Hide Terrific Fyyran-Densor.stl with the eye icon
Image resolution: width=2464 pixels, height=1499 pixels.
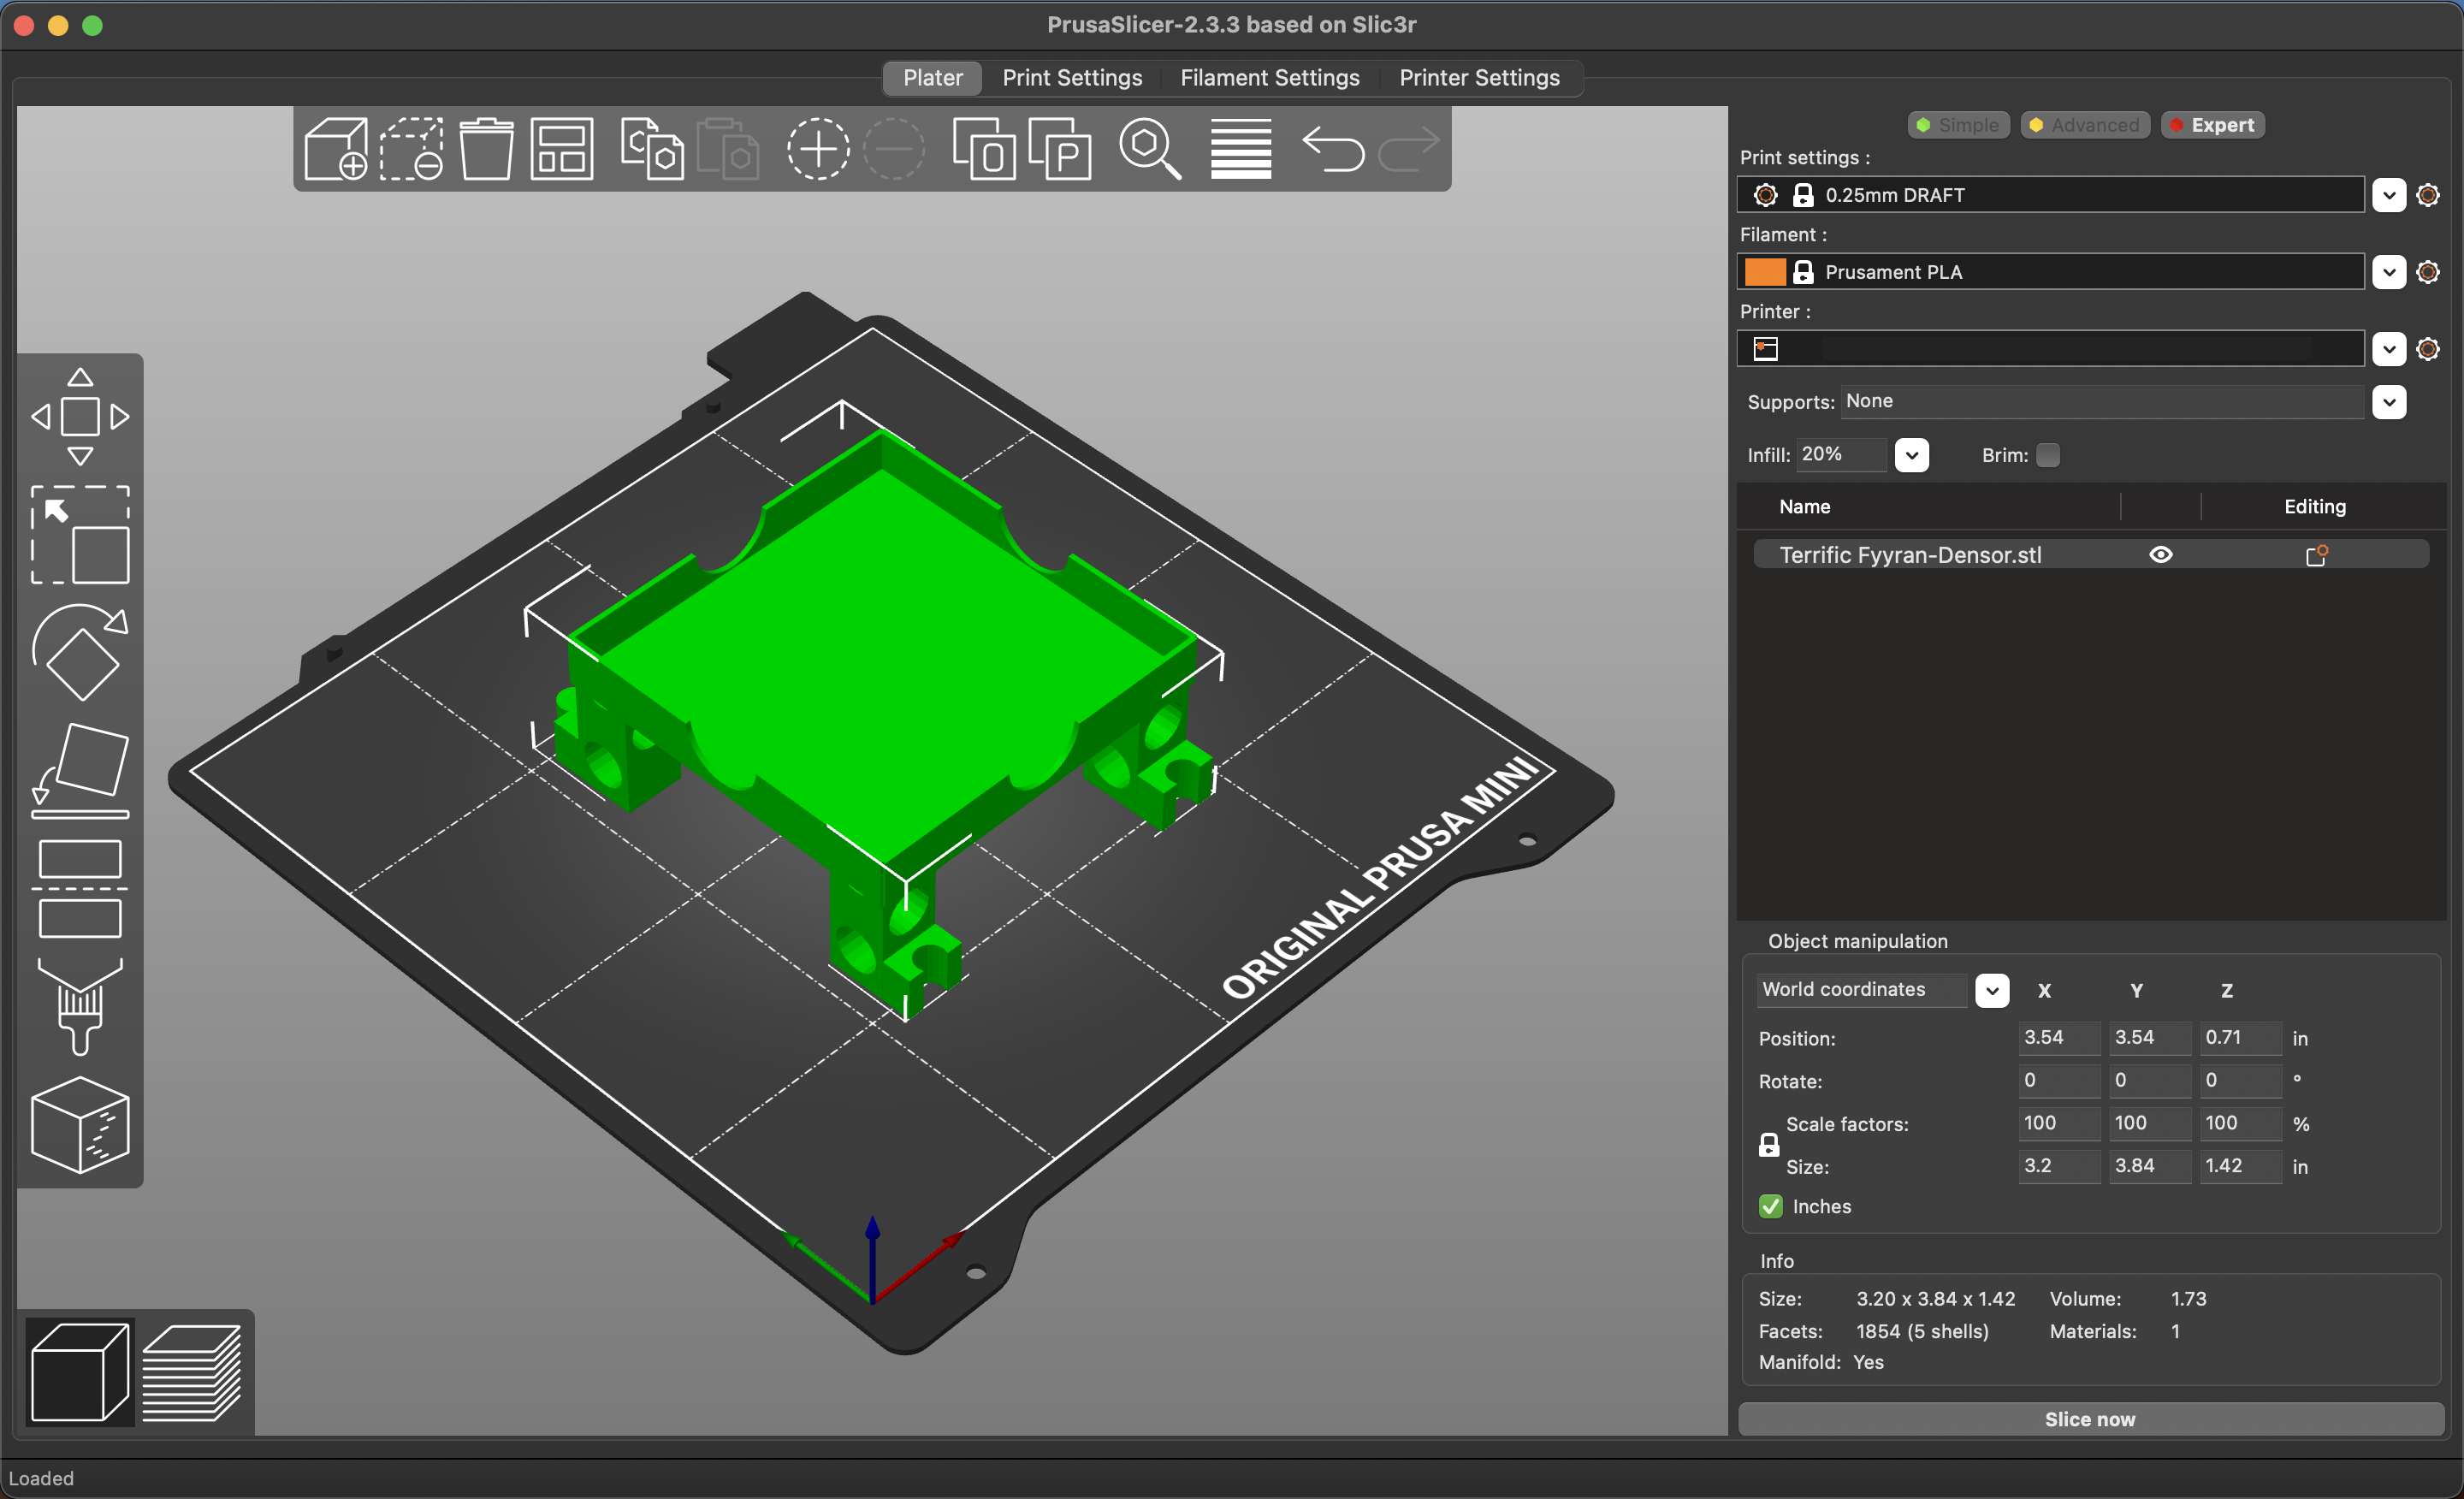(x=2160, y=555)
